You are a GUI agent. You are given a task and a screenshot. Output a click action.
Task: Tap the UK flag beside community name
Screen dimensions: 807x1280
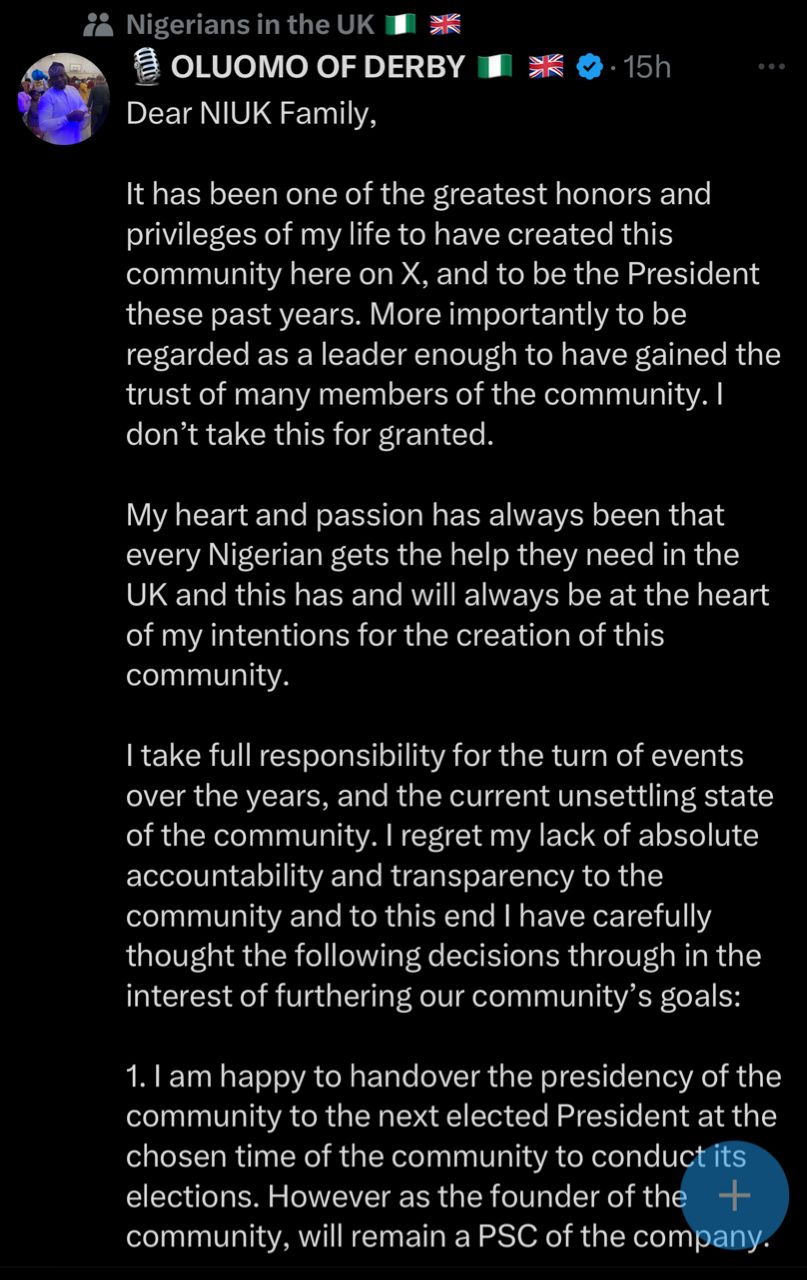(x=445, y=24)
